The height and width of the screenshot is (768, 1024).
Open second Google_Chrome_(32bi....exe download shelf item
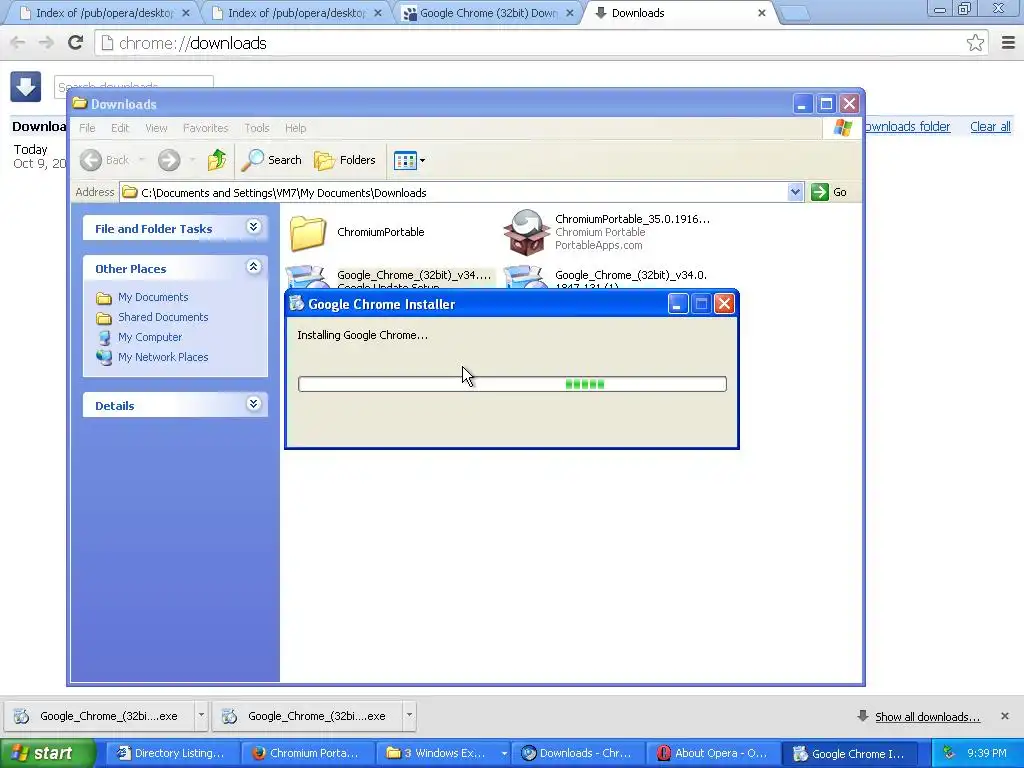click(x=307, y=716)
